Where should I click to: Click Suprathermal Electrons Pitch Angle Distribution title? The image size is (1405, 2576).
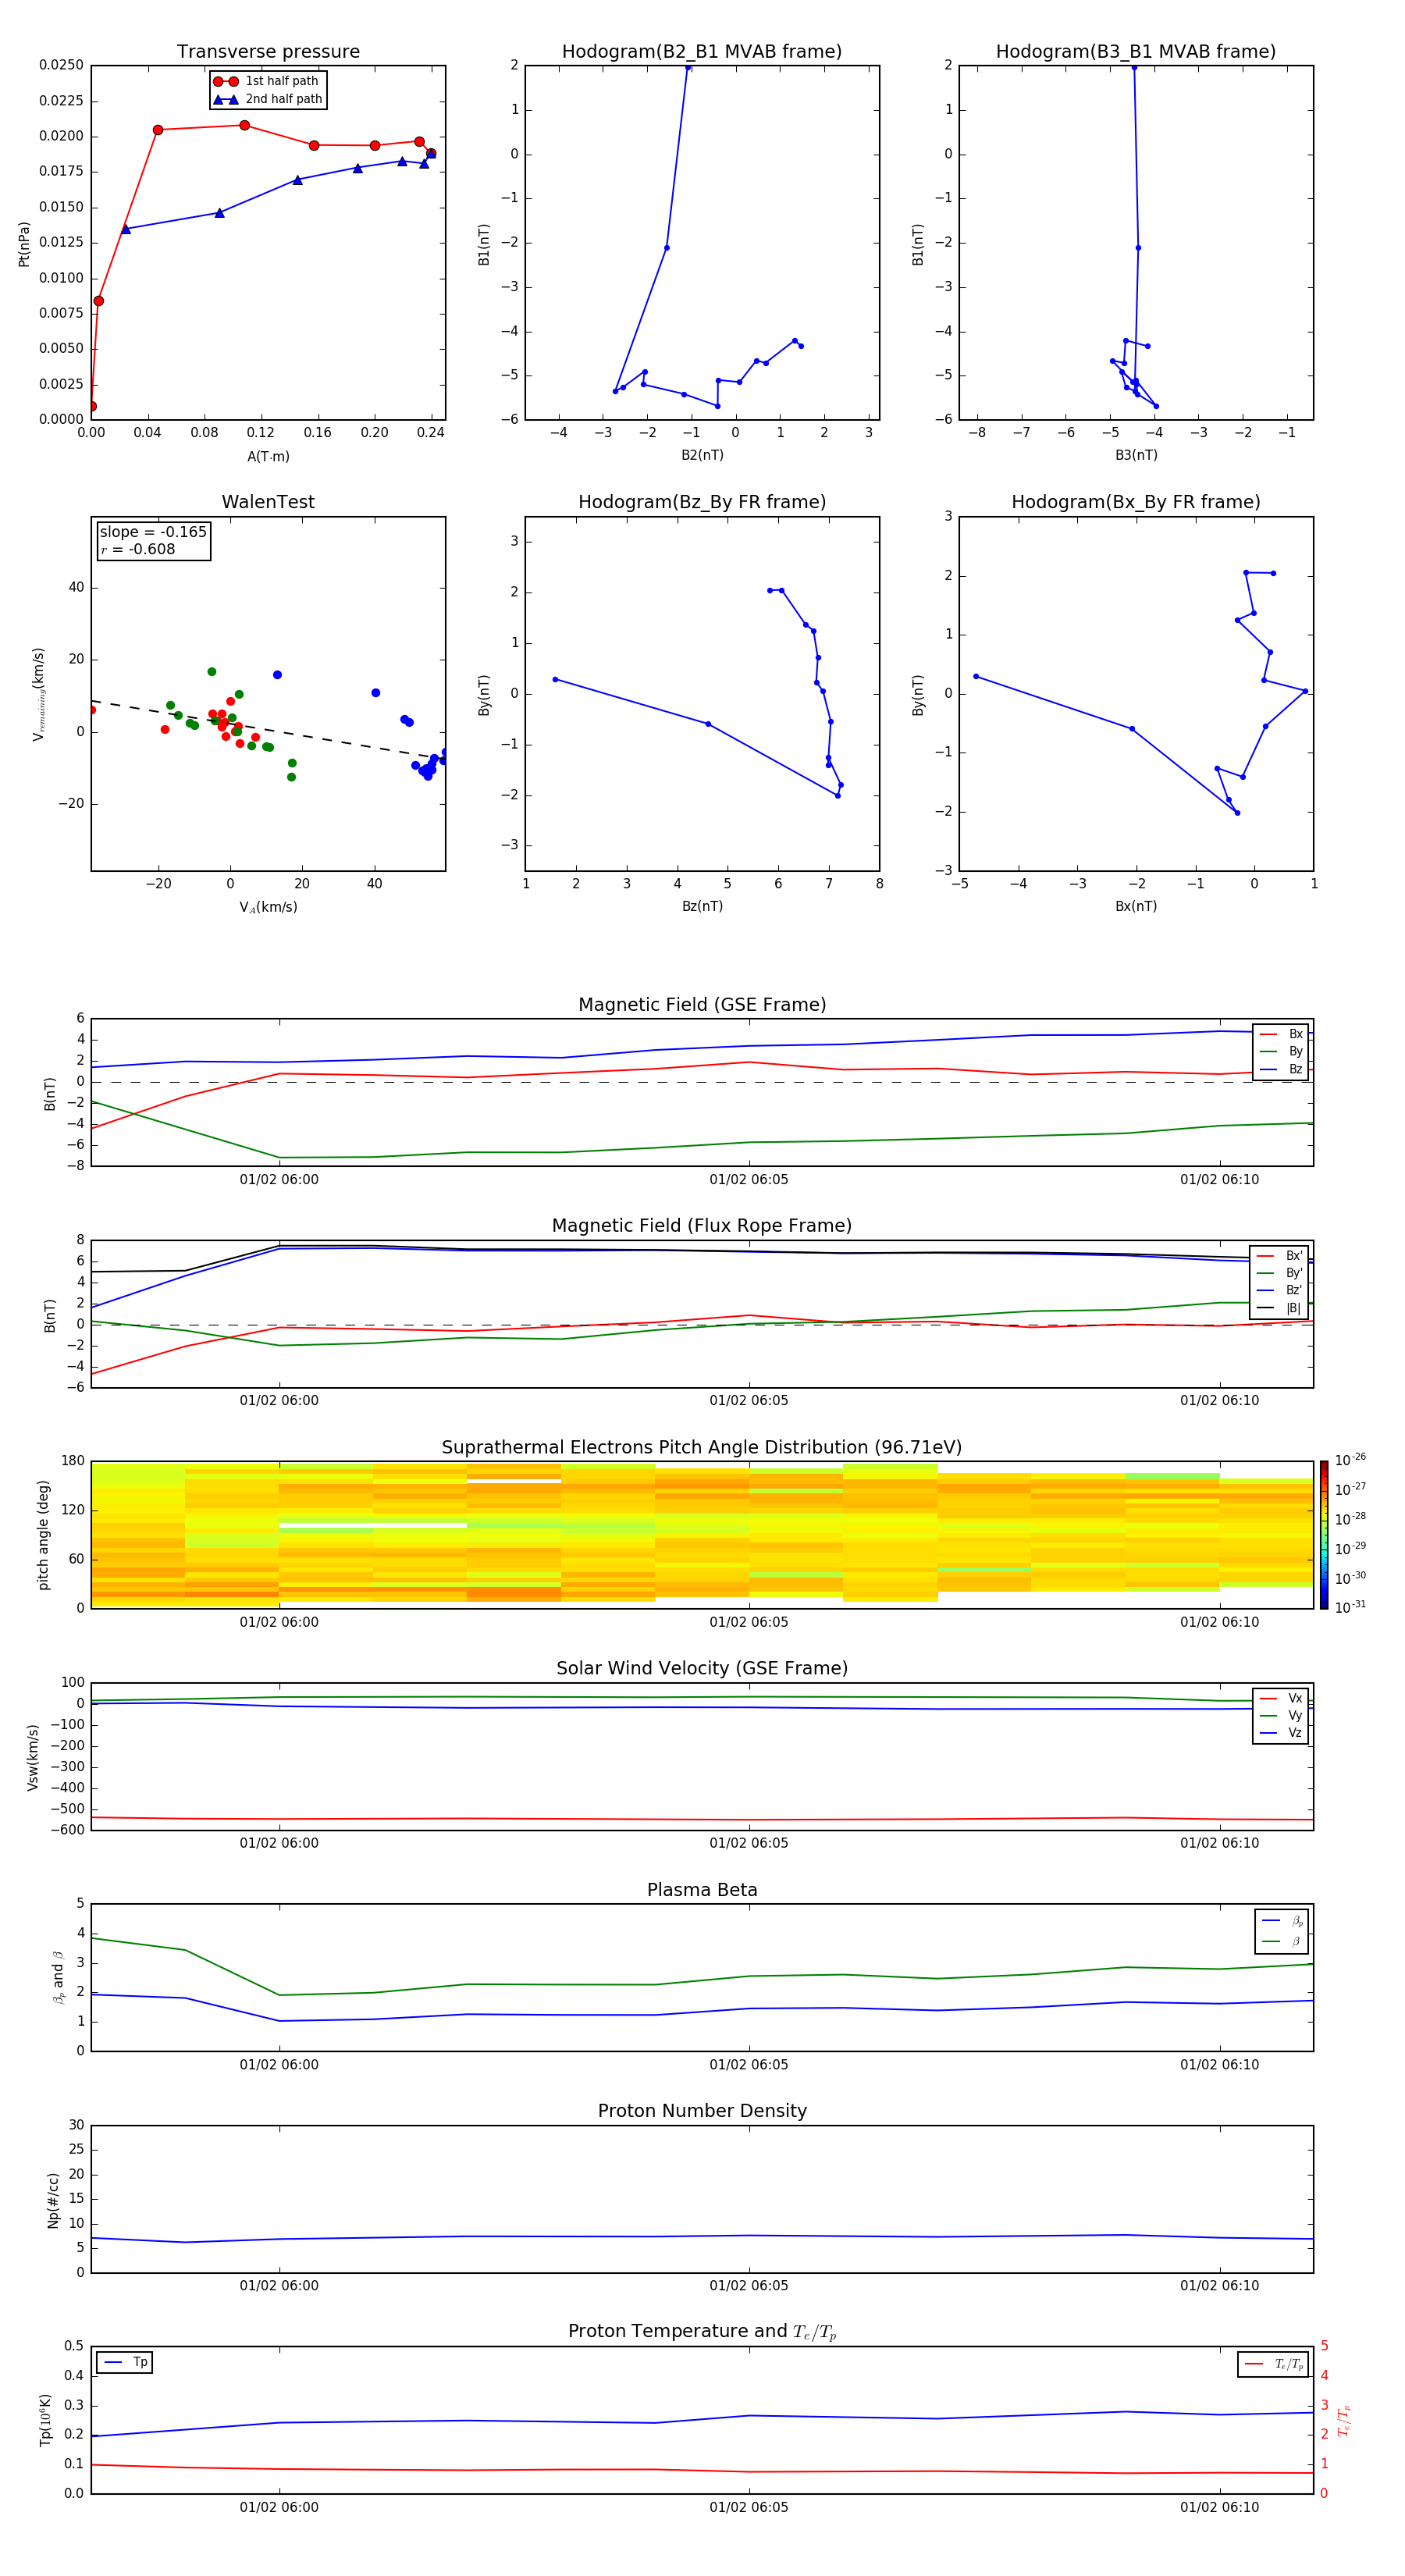pos(702,1447)
